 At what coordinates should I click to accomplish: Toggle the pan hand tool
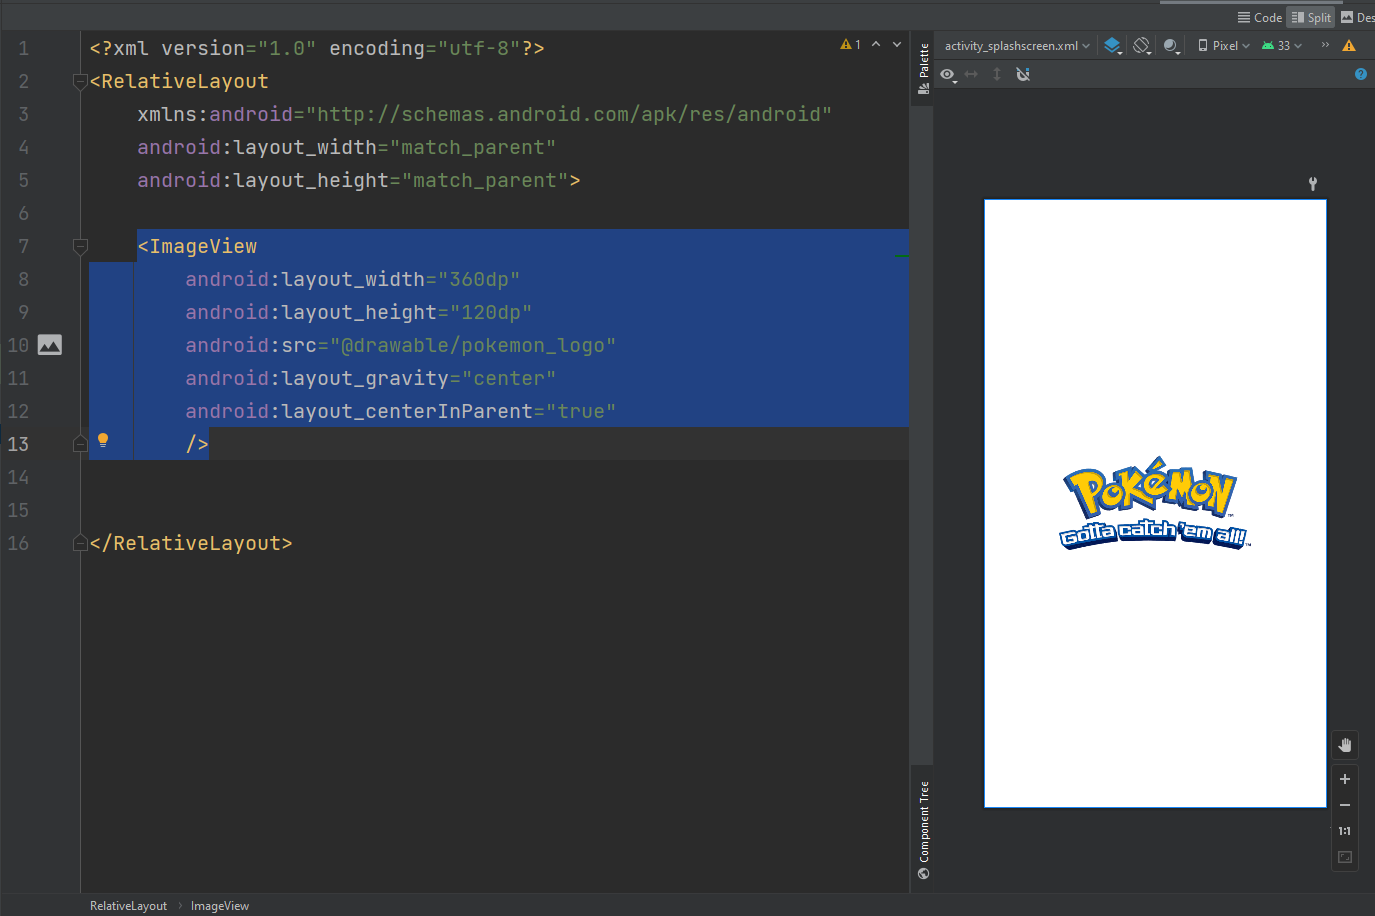point(1345,745)
